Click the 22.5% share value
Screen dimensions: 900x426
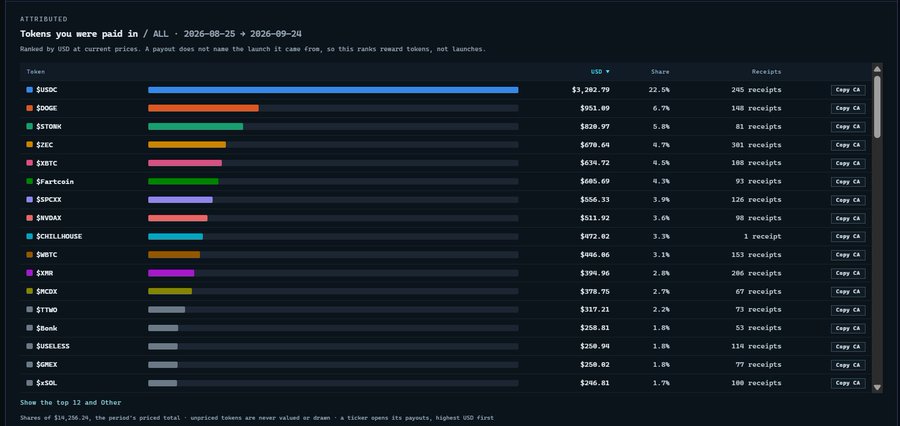[x=659, y=90]
